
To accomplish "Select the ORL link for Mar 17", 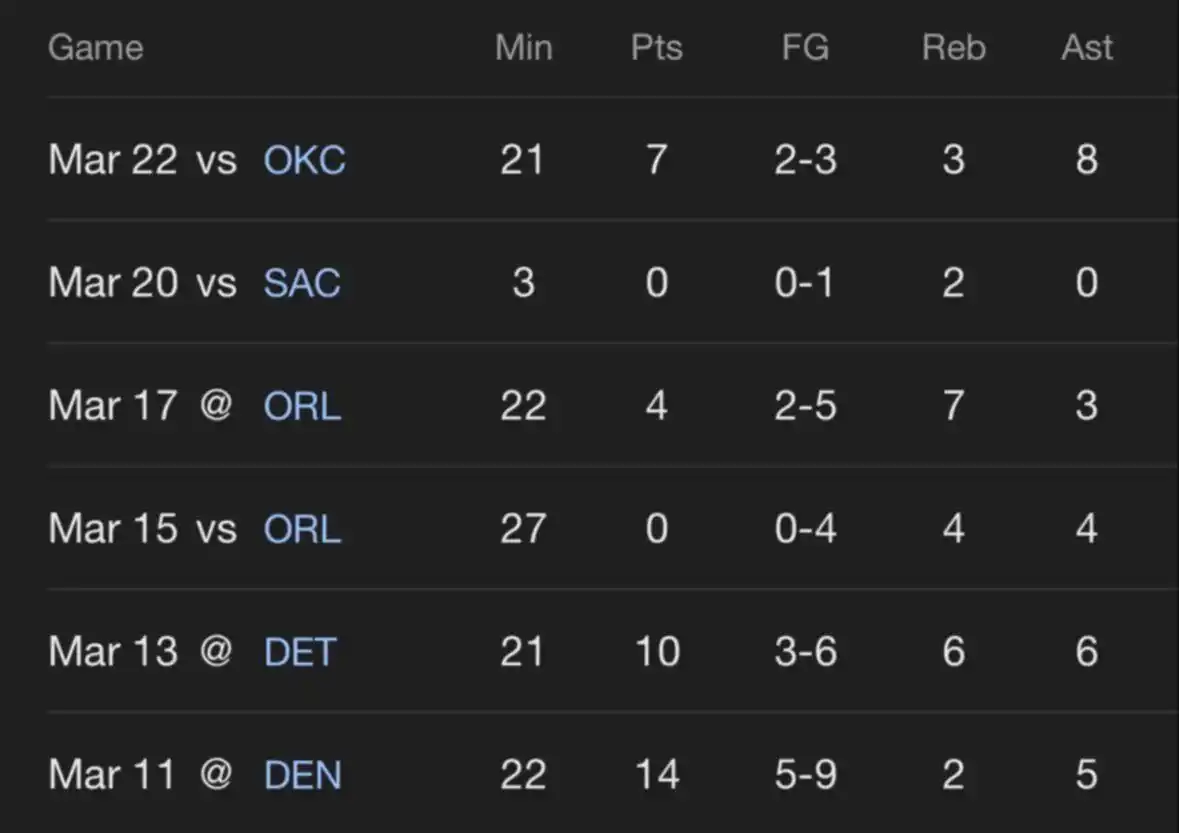I will coord(302,406).
